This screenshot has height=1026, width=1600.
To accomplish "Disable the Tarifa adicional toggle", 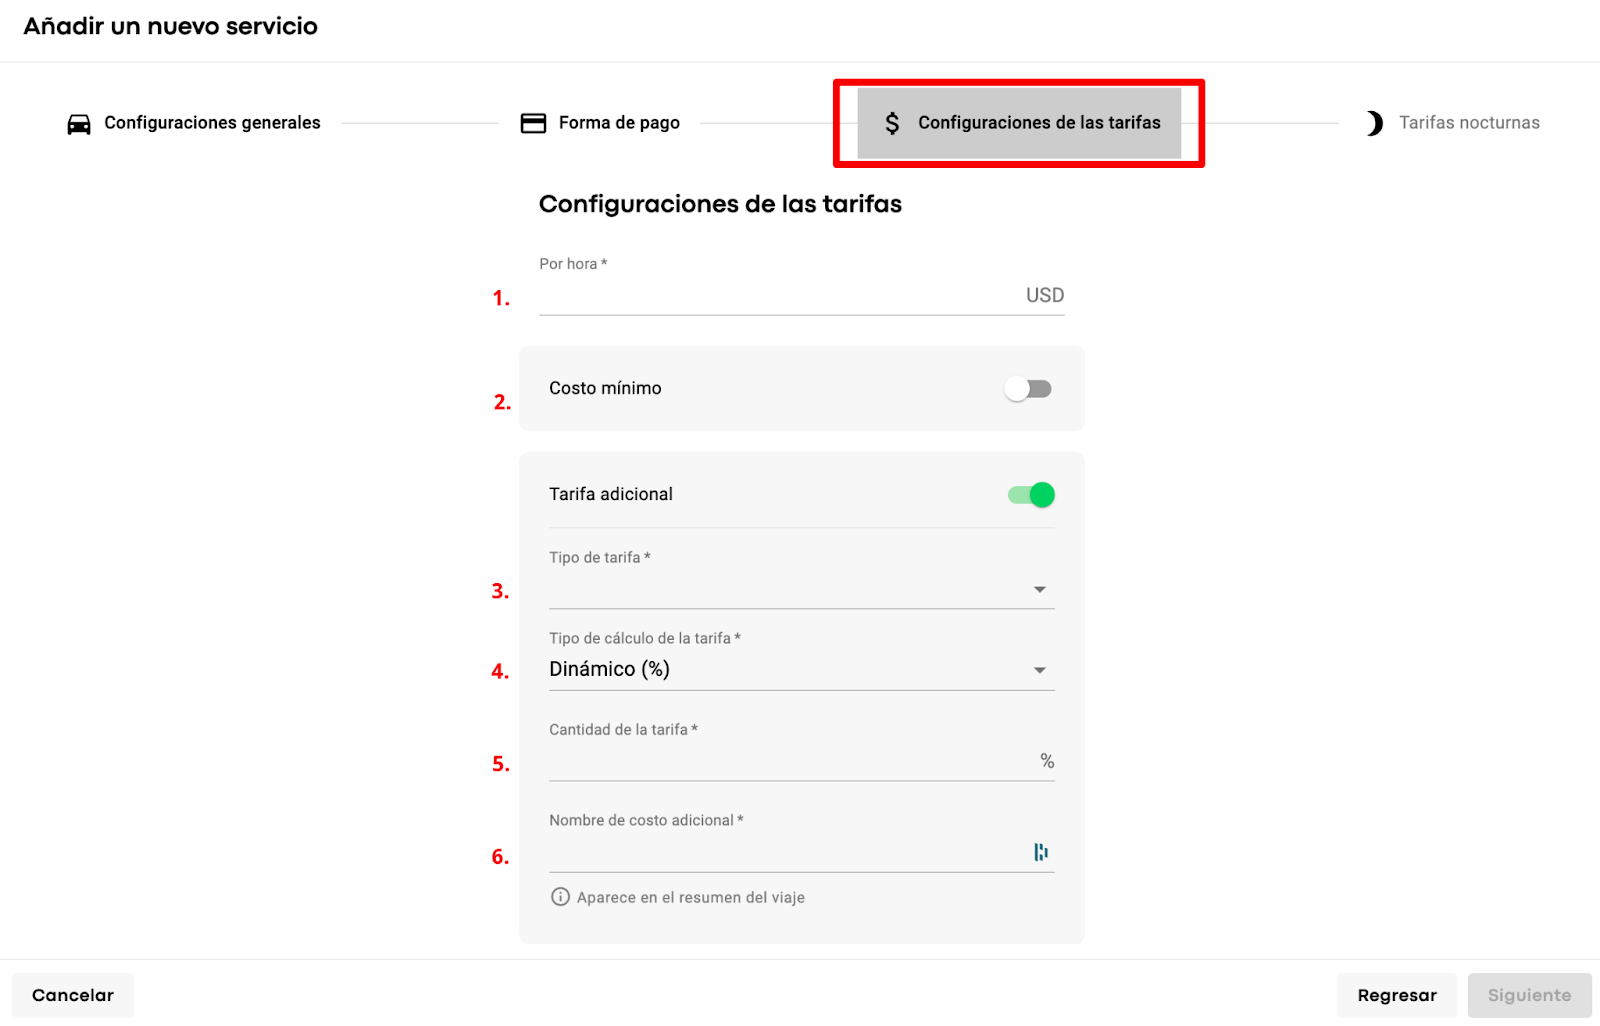I will pos(1031,495).
